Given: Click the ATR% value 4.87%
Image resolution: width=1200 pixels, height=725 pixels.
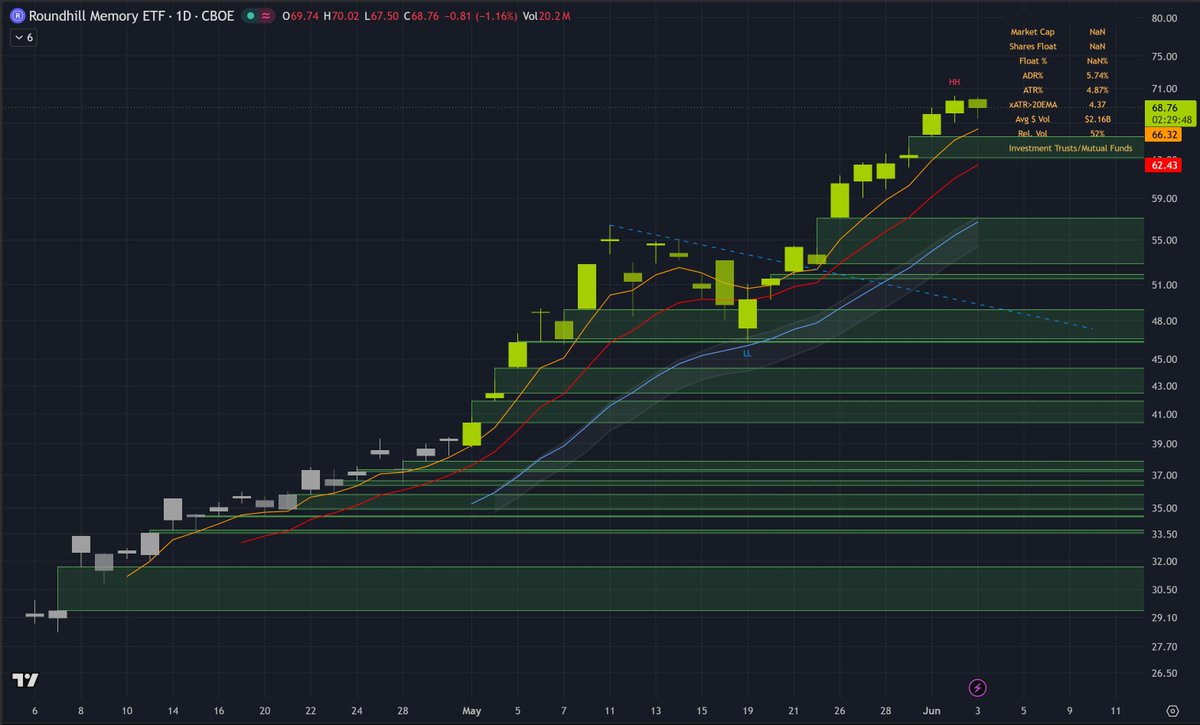Looking at the screenshot, I should [x=1098, y=90].
